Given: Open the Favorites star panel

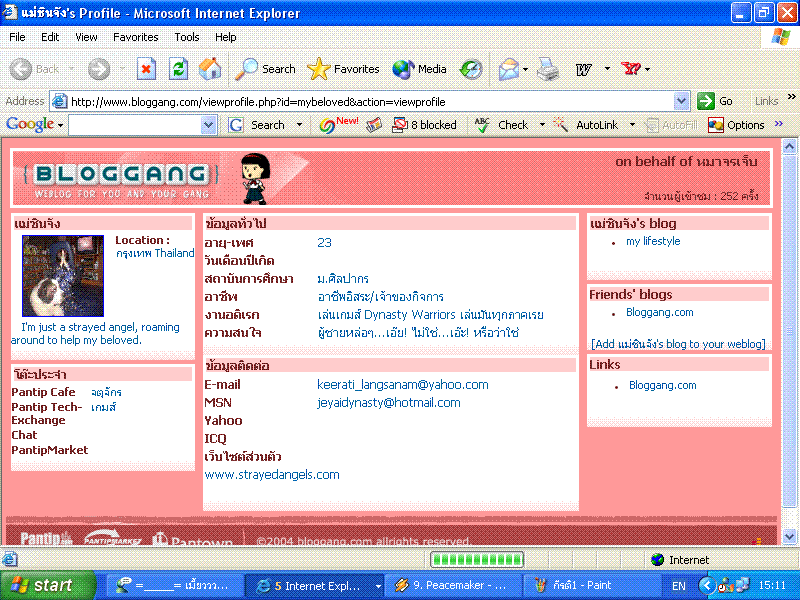Looking at the screenshot, I should (x=318, y=69).
